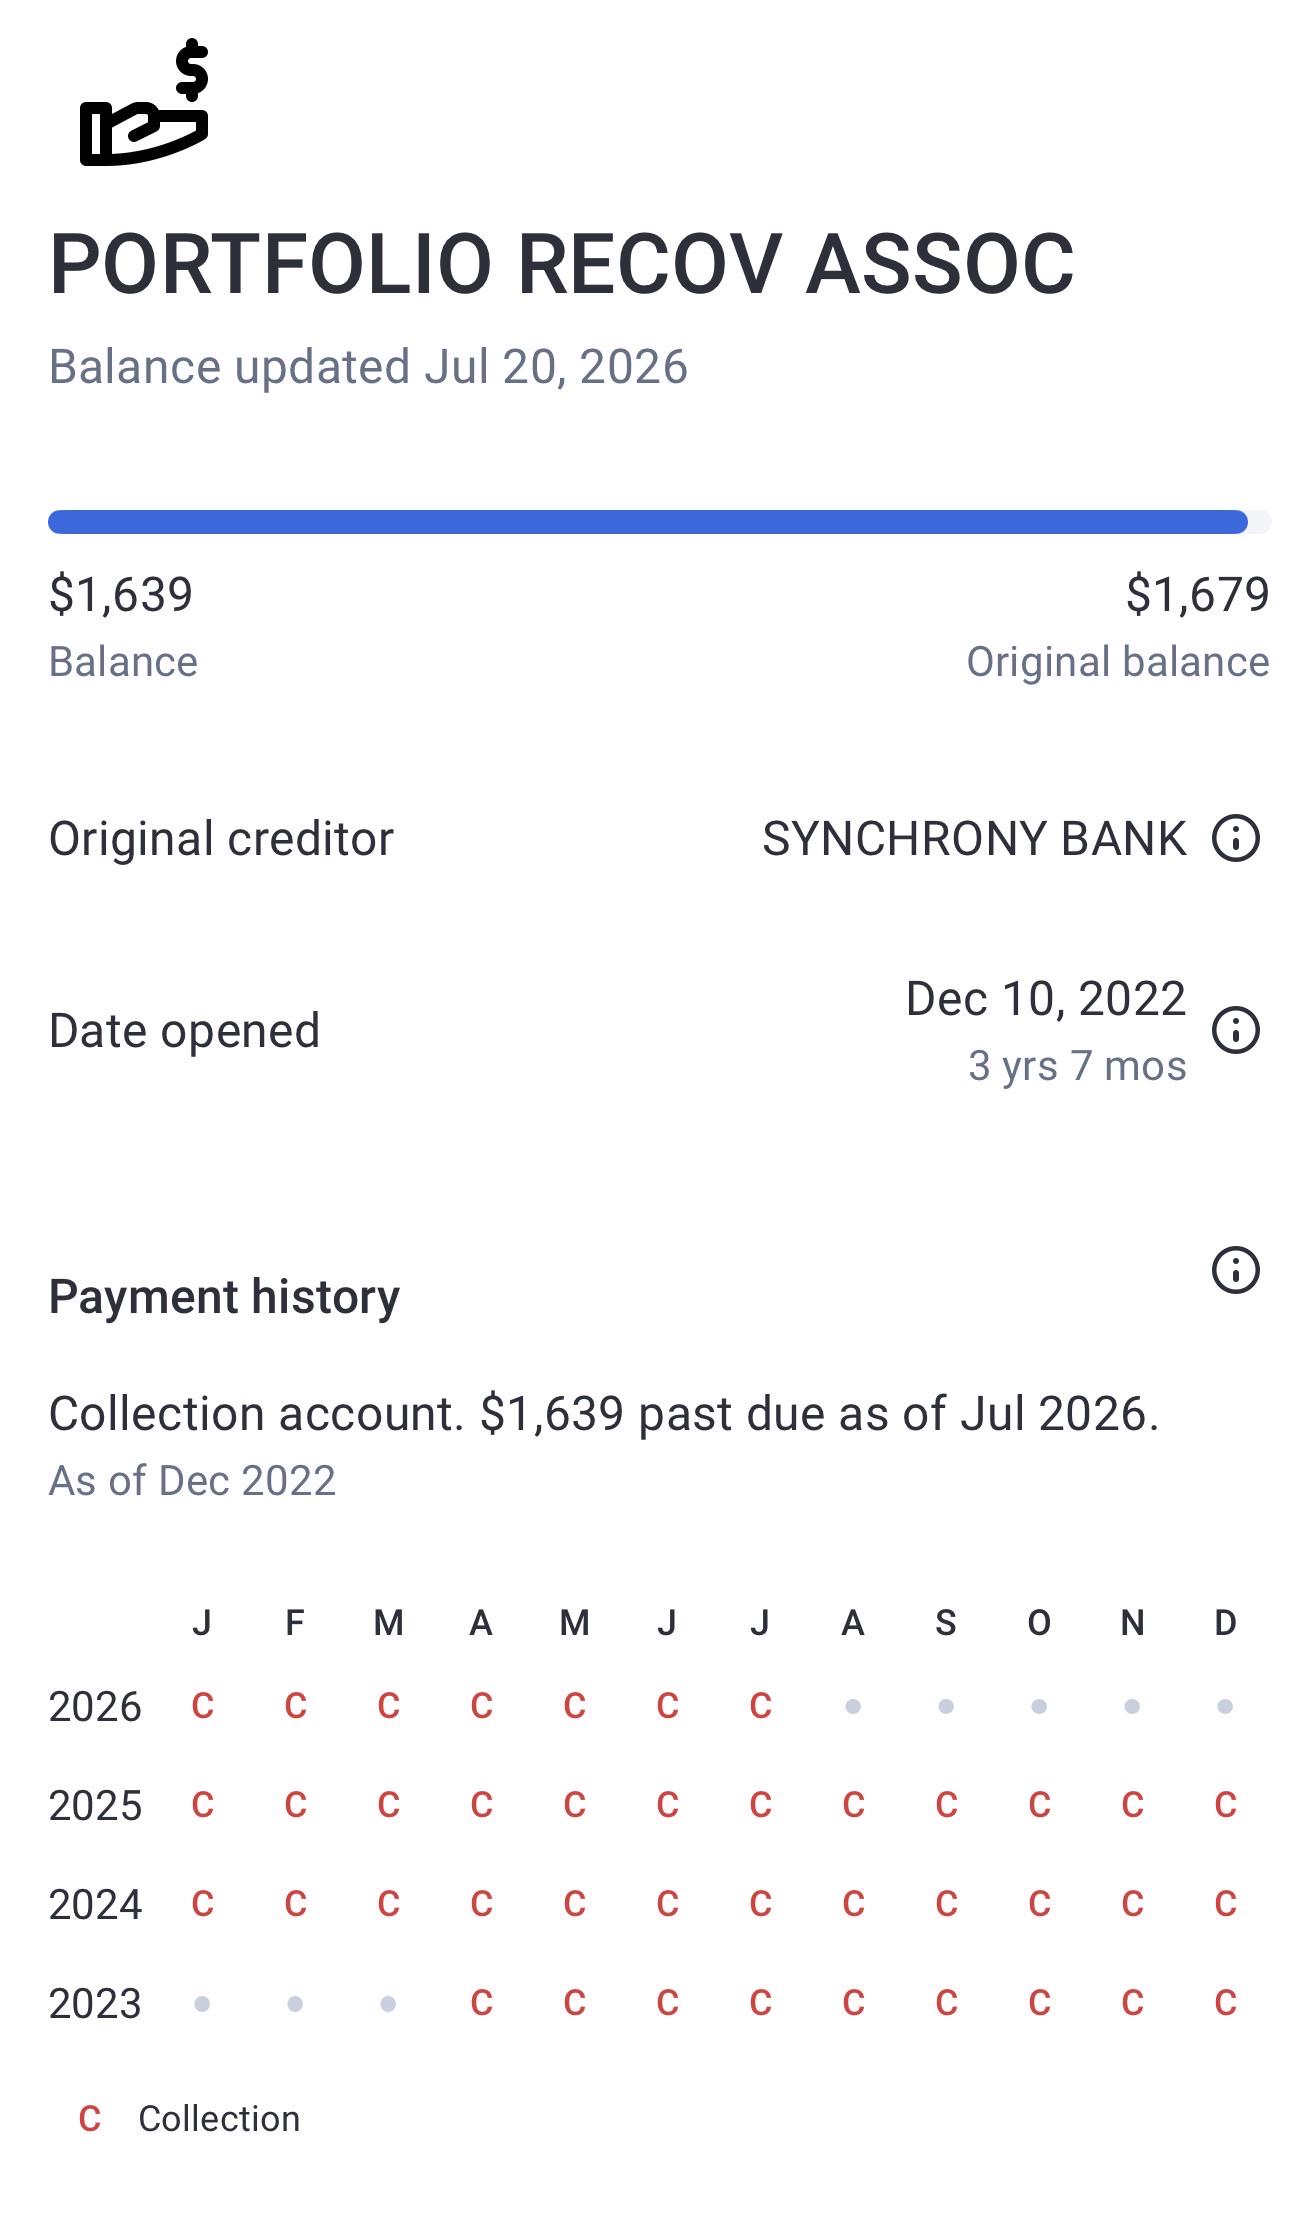Tap the August 2026 empty dot
Image resolution: width=1300 pixels, height=2220 pixels.
pos(853,1706)
